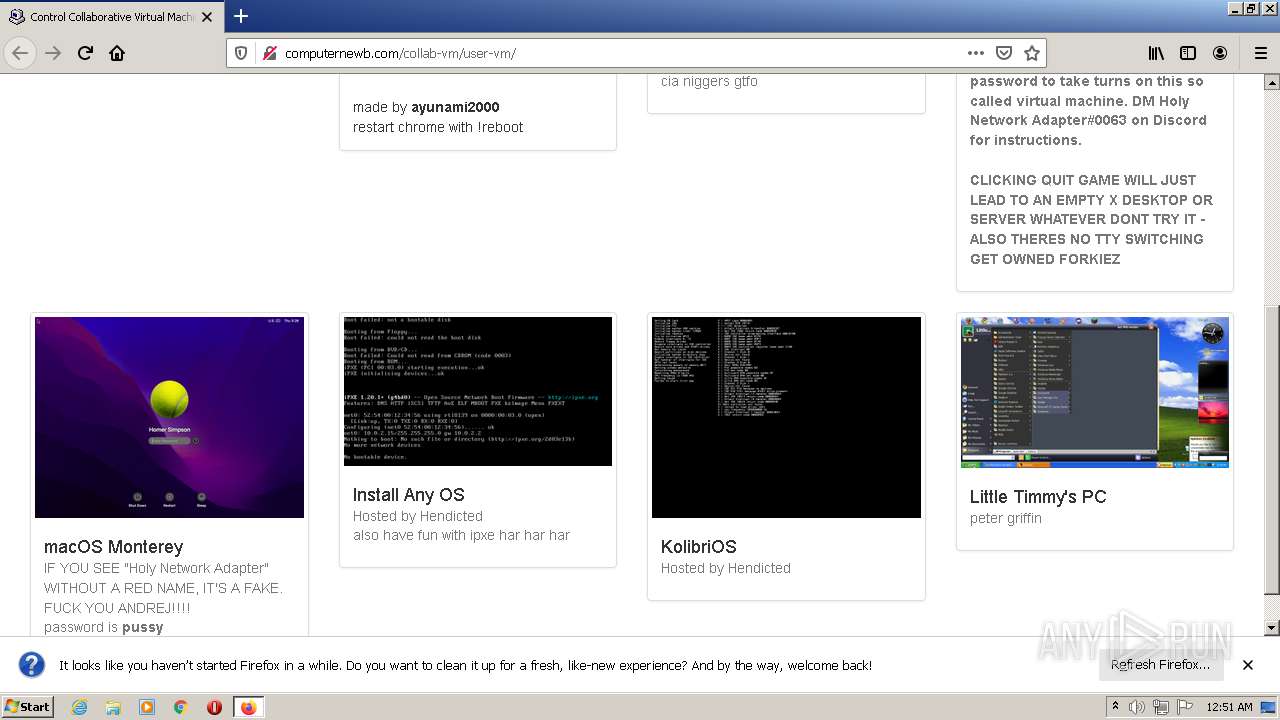Open a new tab

coord(241,16)
